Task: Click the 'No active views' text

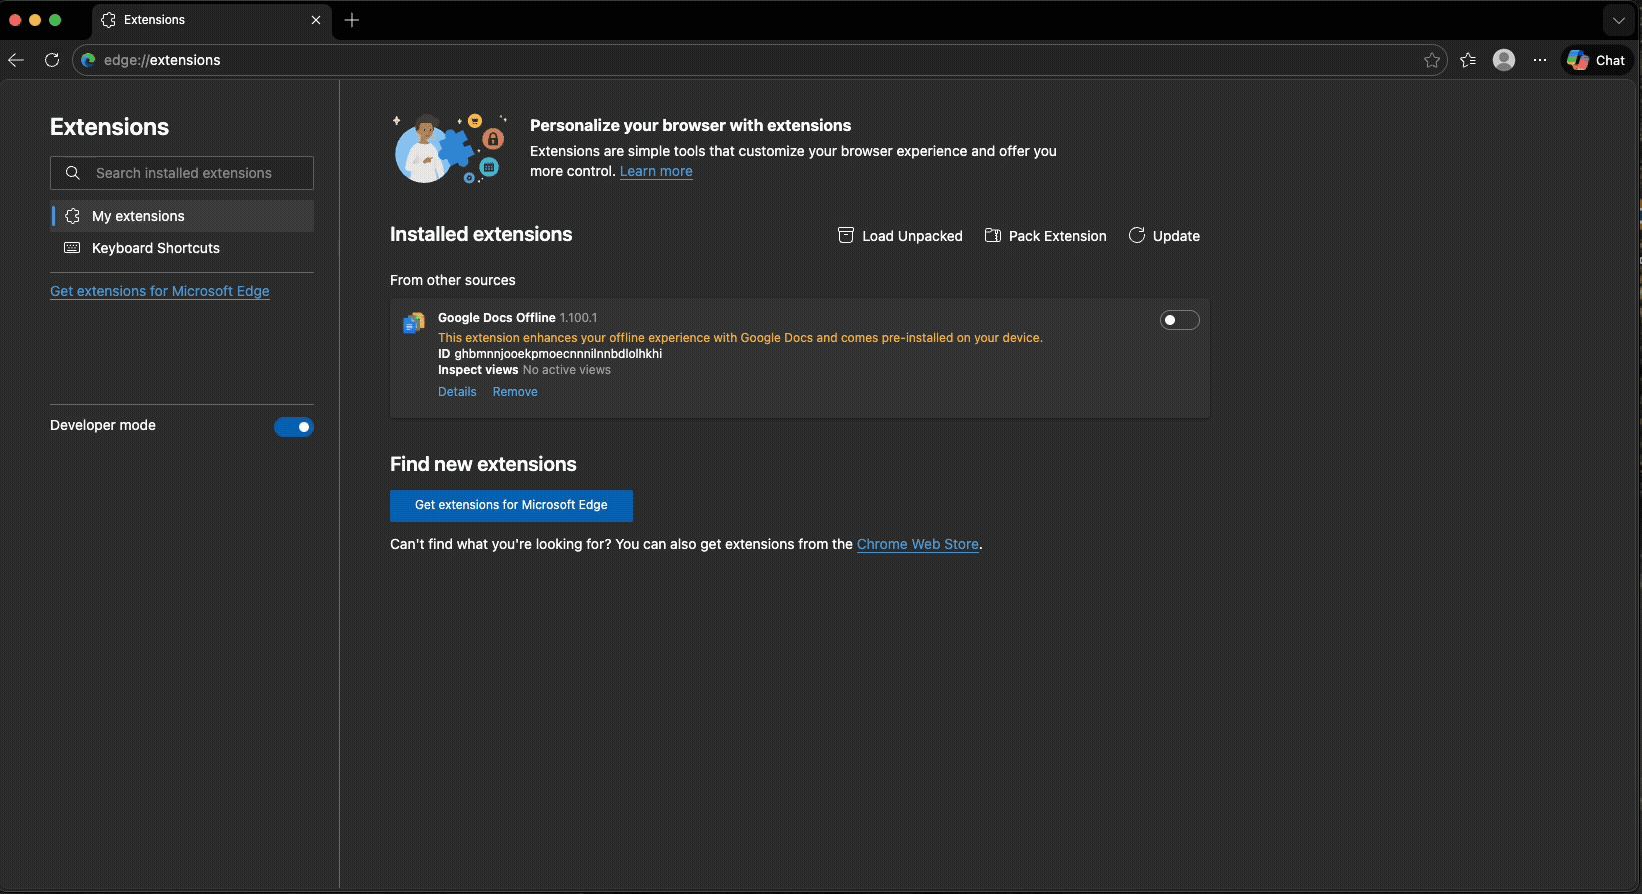Action: pyautogui.click(x=566, y=370)
